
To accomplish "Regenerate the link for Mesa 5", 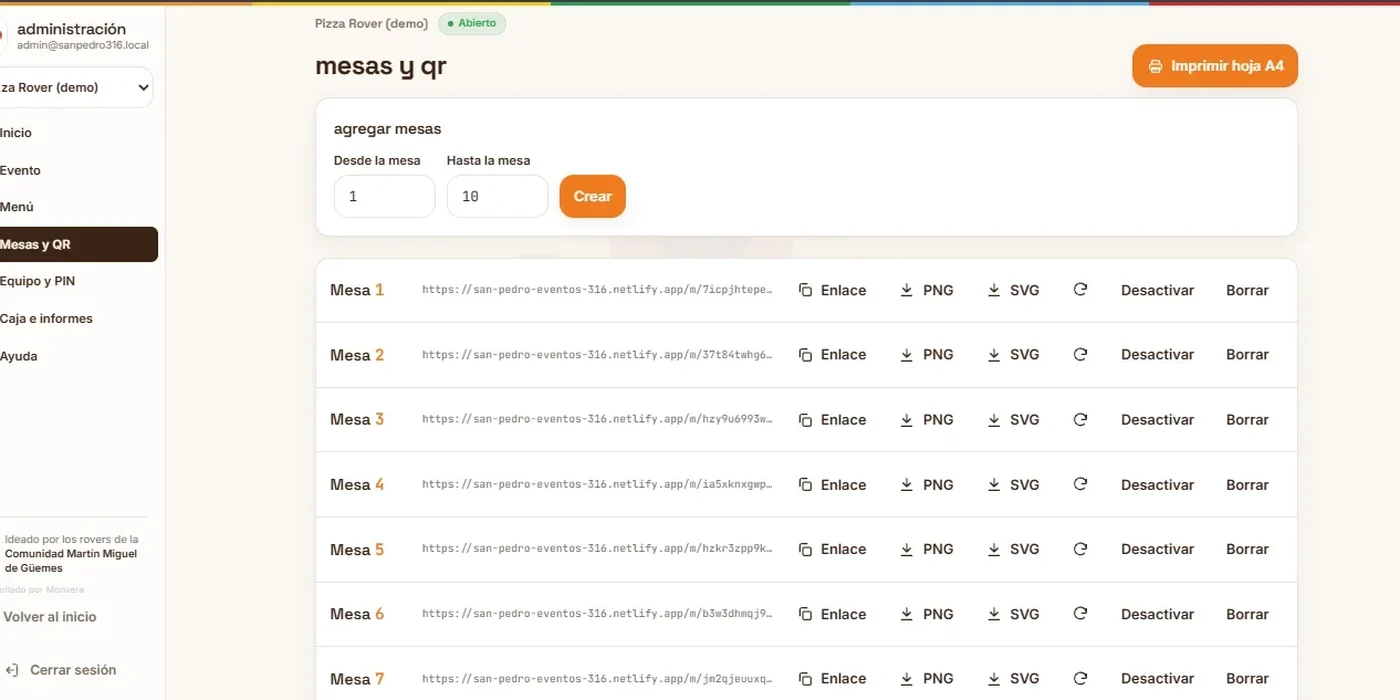I will 1080,549.
